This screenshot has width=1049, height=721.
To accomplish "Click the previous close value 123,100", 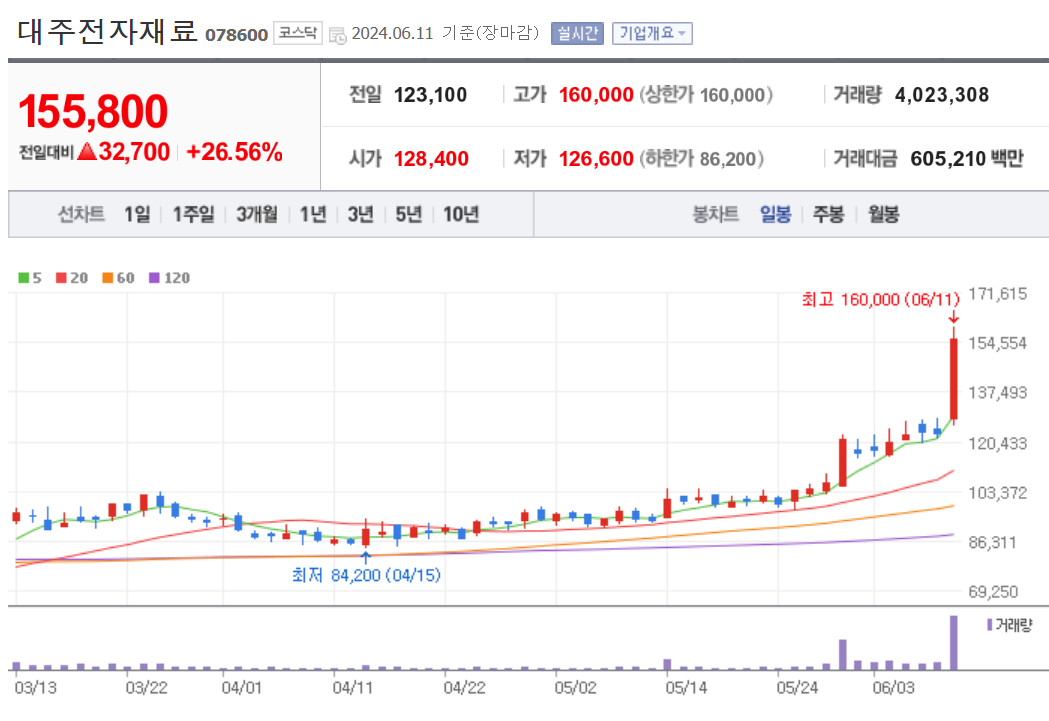I will (430, 95).
